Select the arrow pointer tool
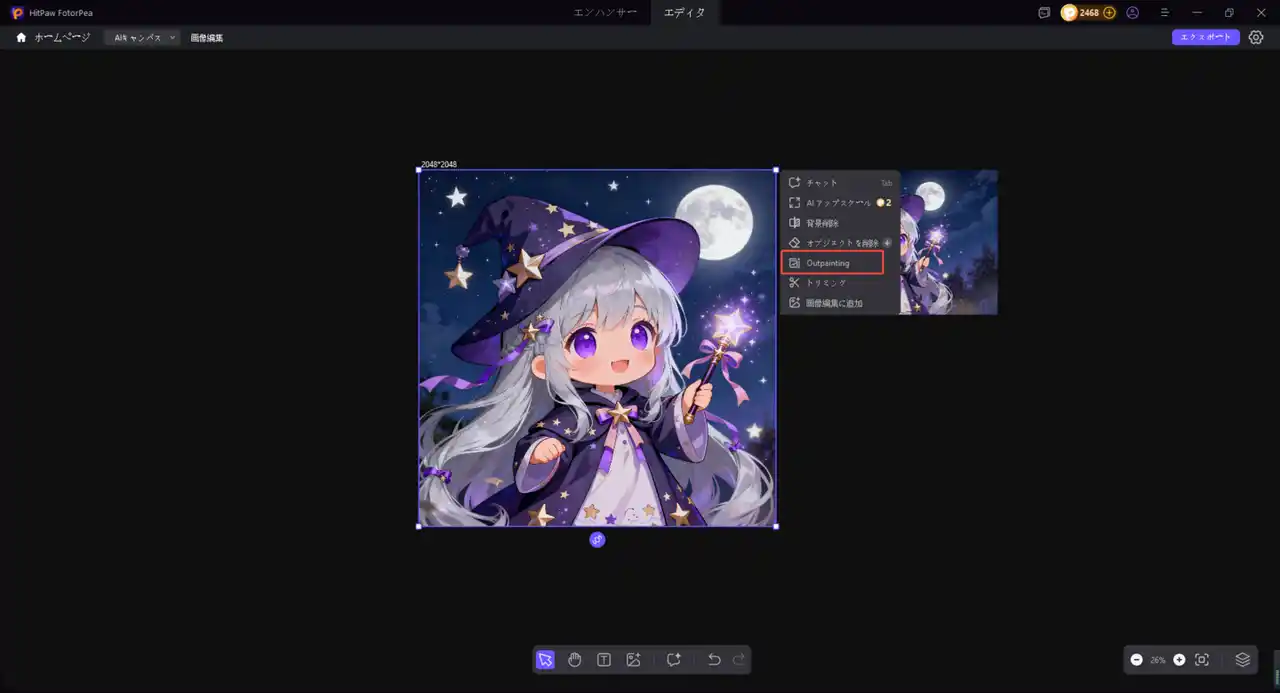Image resolution: width=1280 pixels, height=693 pixels. (x=545, y=660)
